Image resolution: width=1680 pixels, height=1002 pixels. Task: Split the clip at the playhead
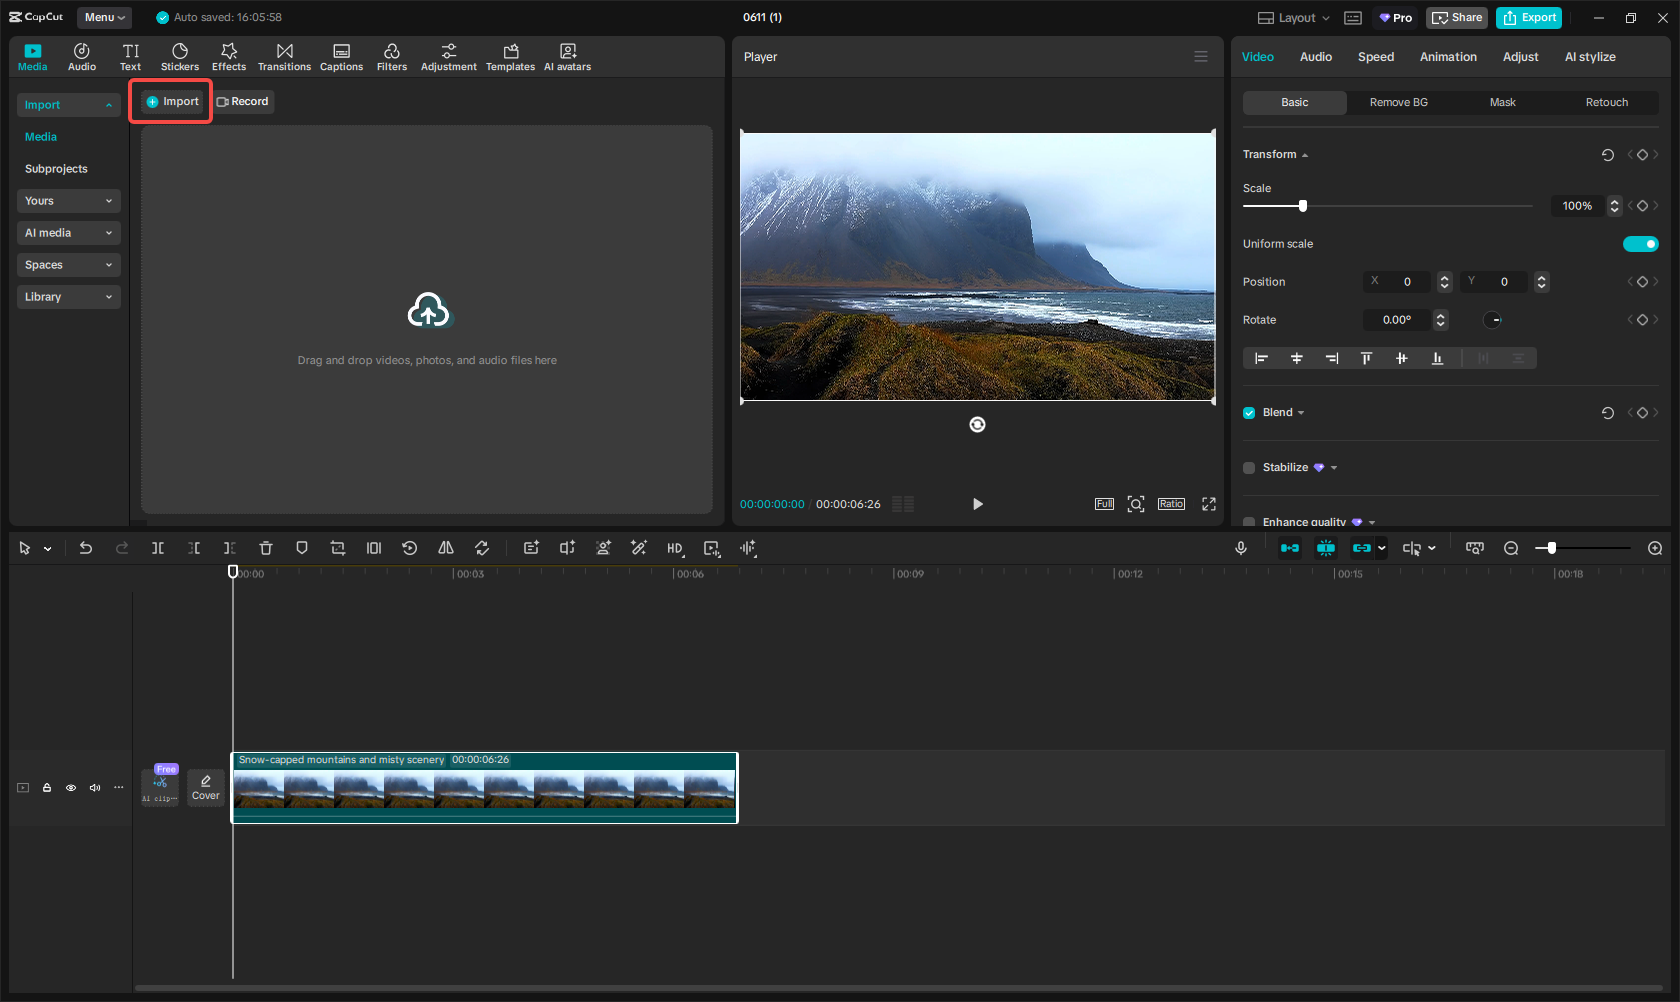[x=158, y=548]
